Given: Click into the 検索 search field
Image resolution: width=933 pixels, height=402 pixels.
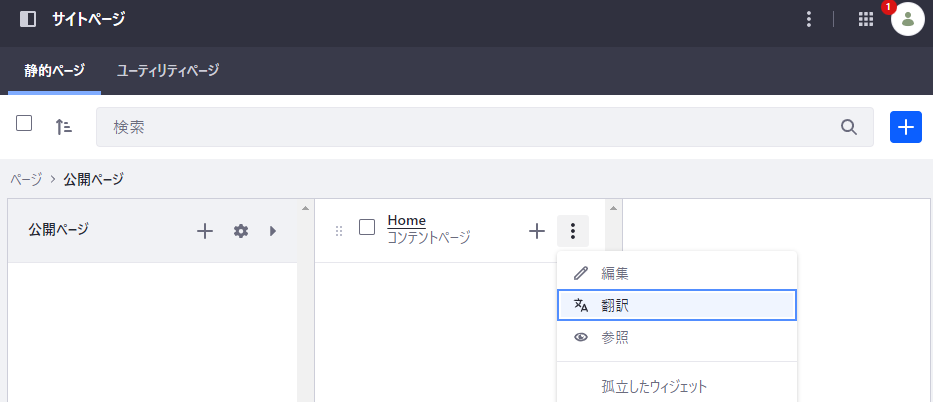Looking at the screenshot, I should [x=470, y=127].
